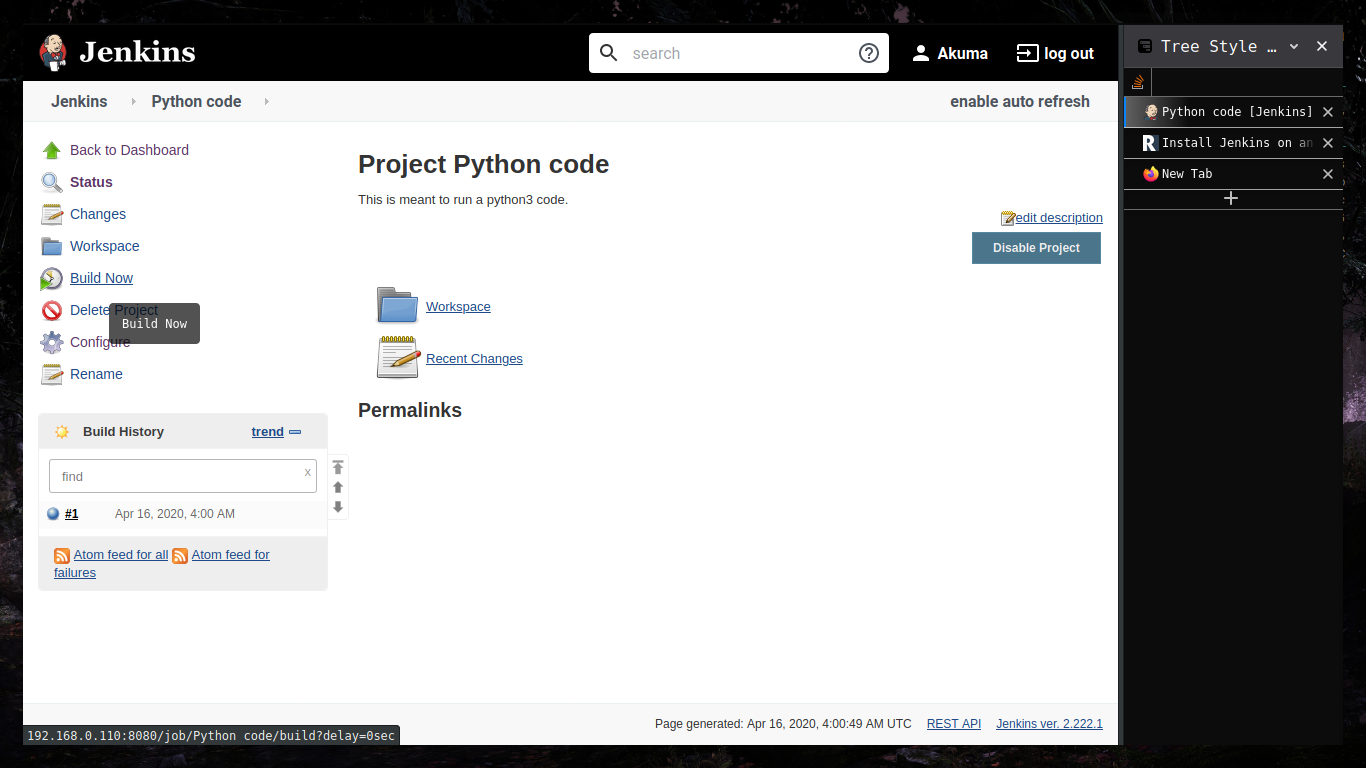
Task: Jump to top of build history arrow
Action: tap(338, 467)
